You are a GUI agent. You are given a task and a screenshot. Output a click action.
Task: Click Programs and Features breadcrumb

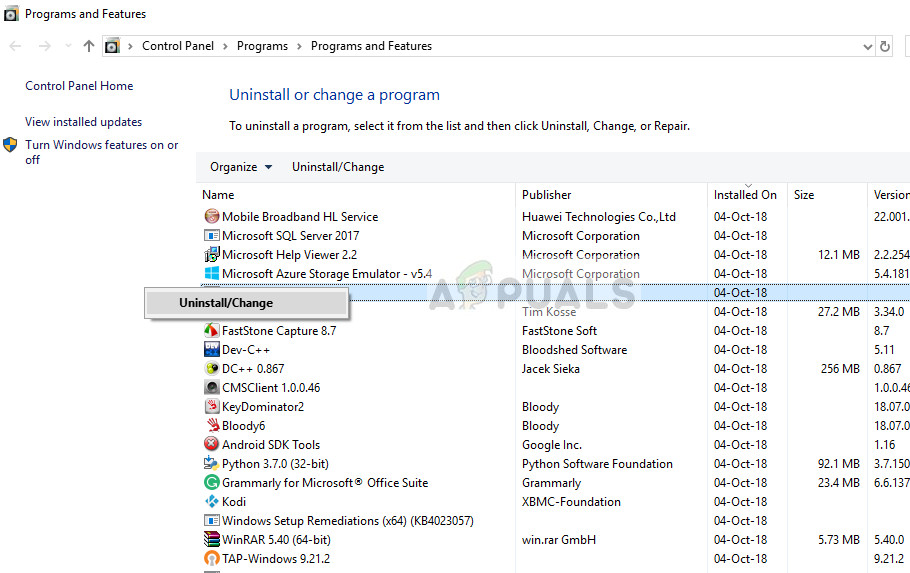(371, 46)
